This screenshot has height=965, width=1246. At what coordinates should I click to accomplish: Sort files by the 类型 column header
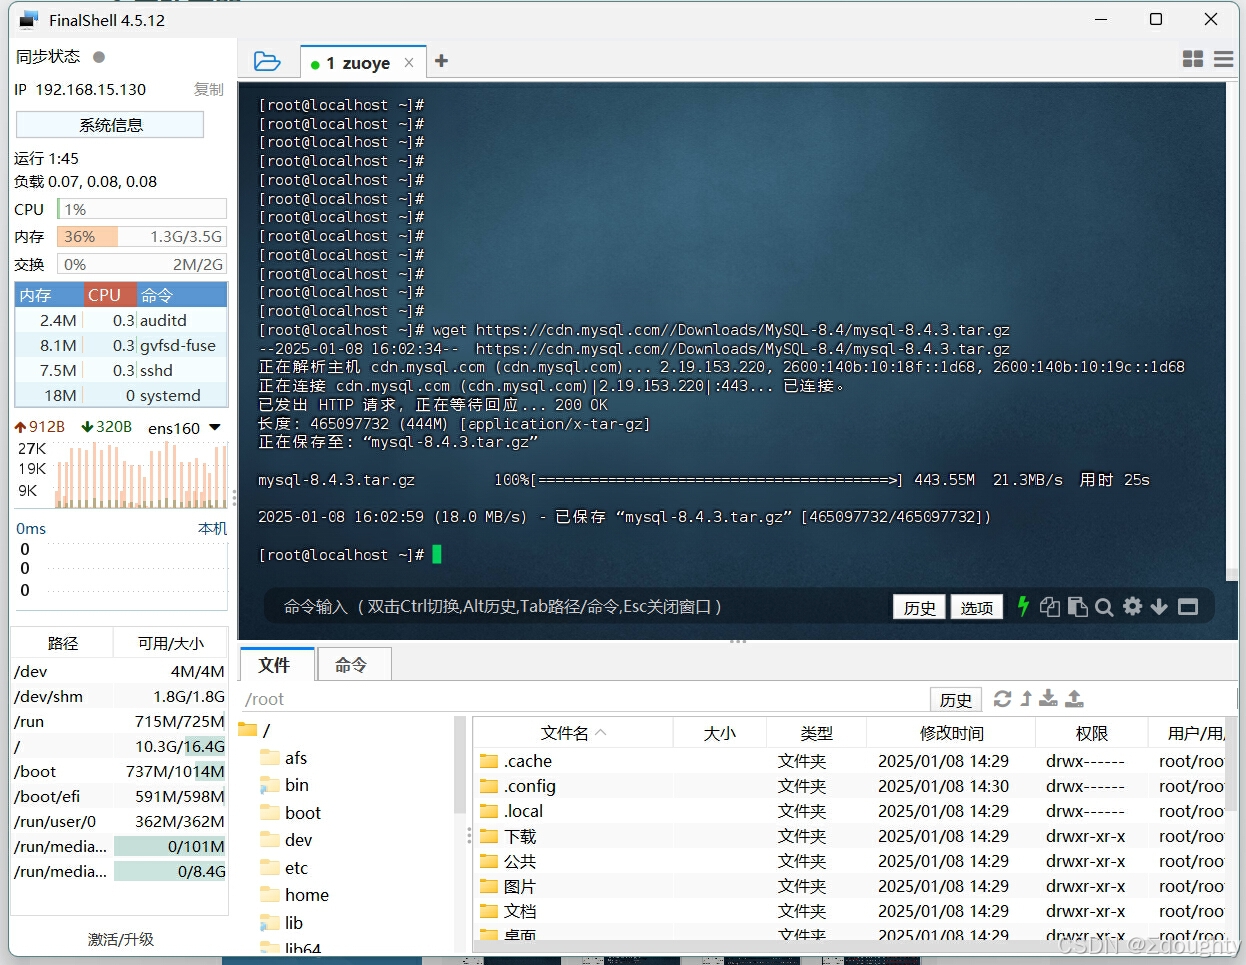(x=816, y=733)
